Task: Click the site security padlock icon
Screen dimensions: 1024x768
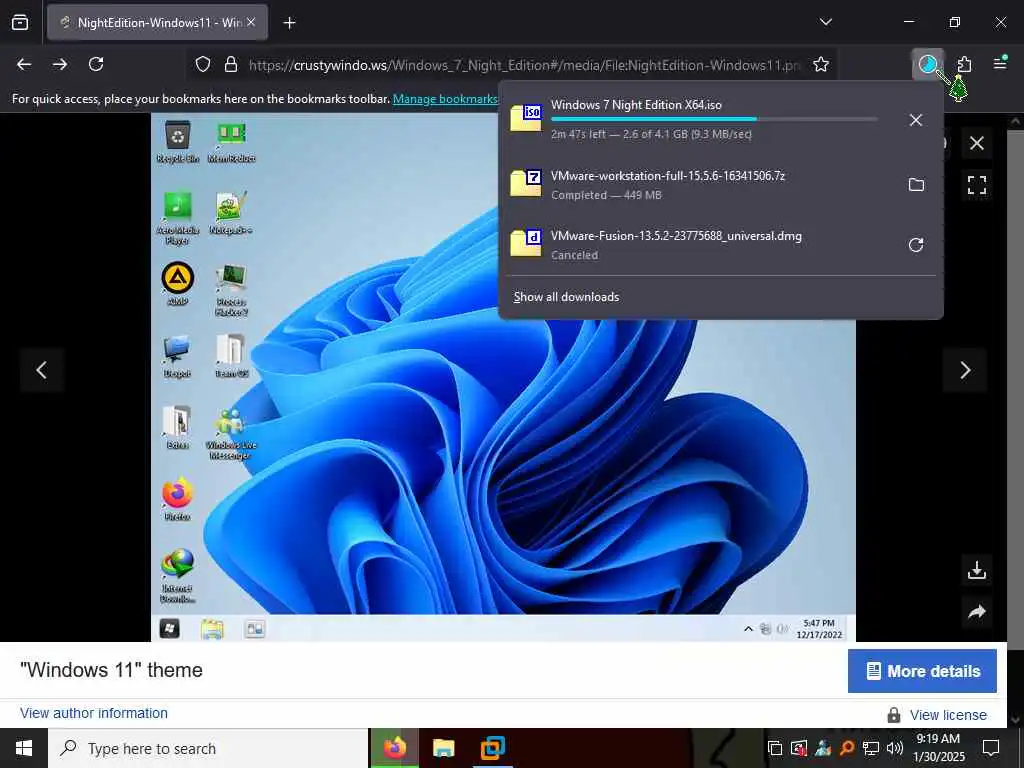Action: pyautogui.click(x=231, y=65)
